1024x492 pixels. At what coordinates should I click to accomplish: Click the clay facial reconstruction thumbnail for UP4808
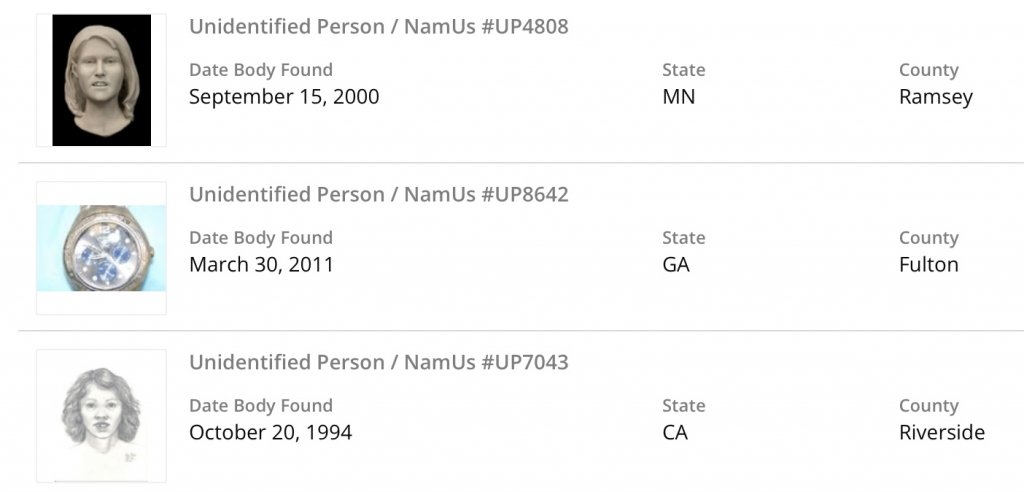pyautogui.click(x=101, y=80)
